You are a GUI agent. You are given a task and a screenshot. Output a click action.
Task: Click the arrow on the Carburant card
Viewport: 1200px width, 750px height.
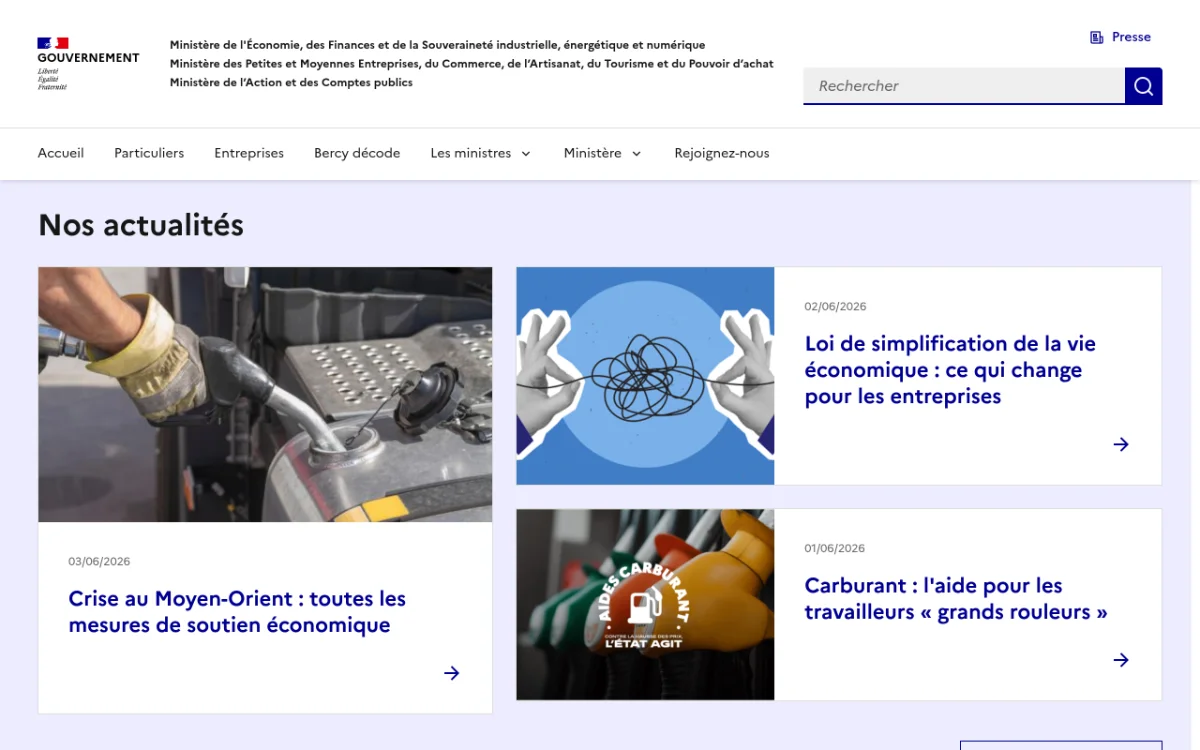1121,660
